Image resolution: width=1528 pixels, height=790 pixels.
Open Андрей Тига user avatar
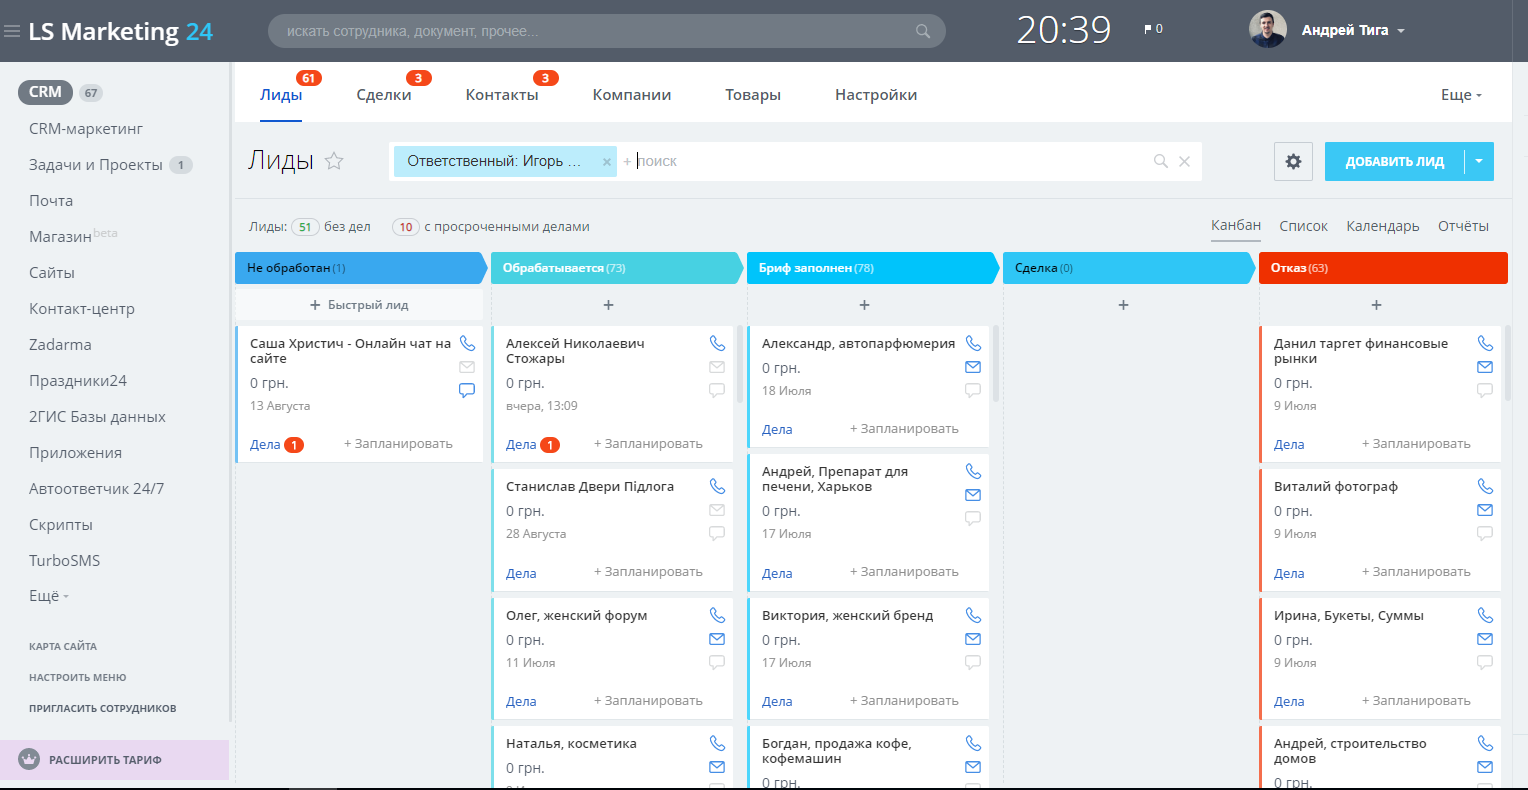coord(1268,30)
